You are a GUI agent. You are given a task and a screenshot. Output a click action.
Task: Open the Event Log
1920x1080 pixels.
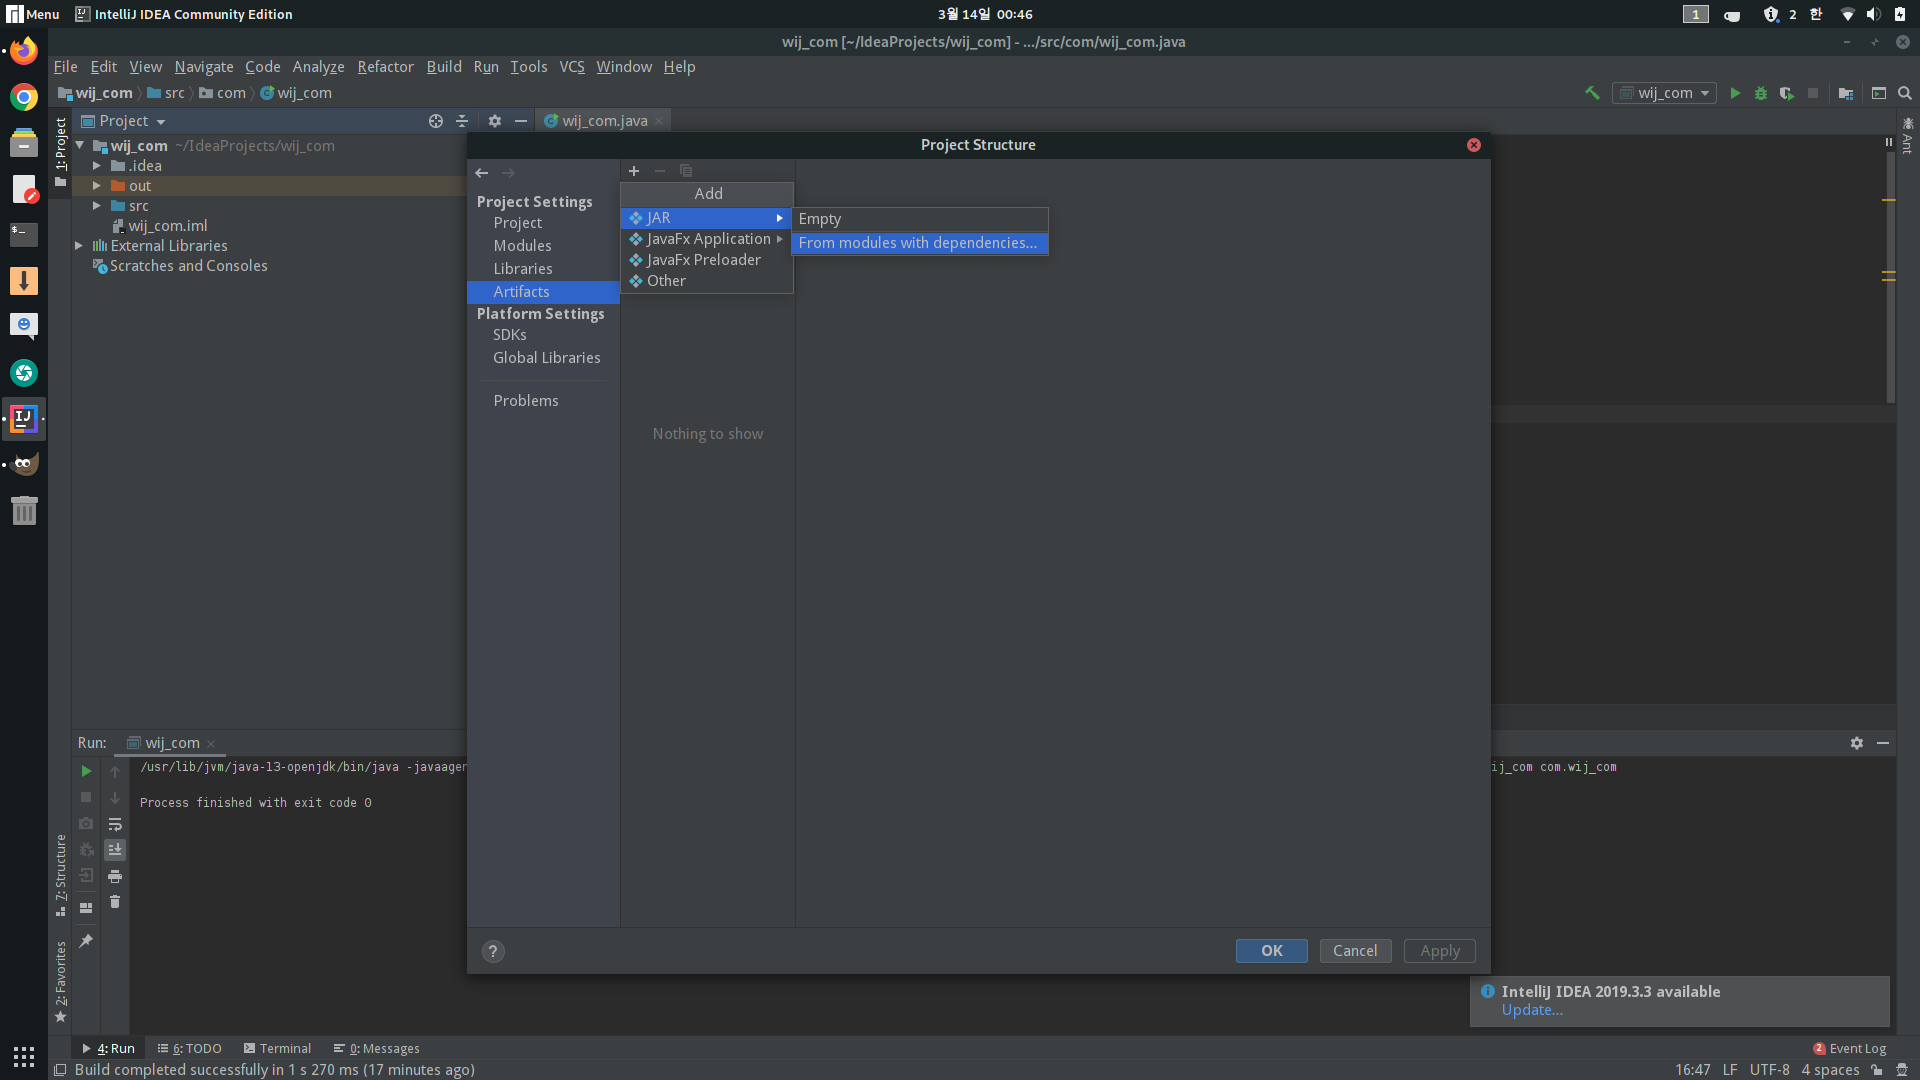pyautogui.click(x=1849, y=1049)
